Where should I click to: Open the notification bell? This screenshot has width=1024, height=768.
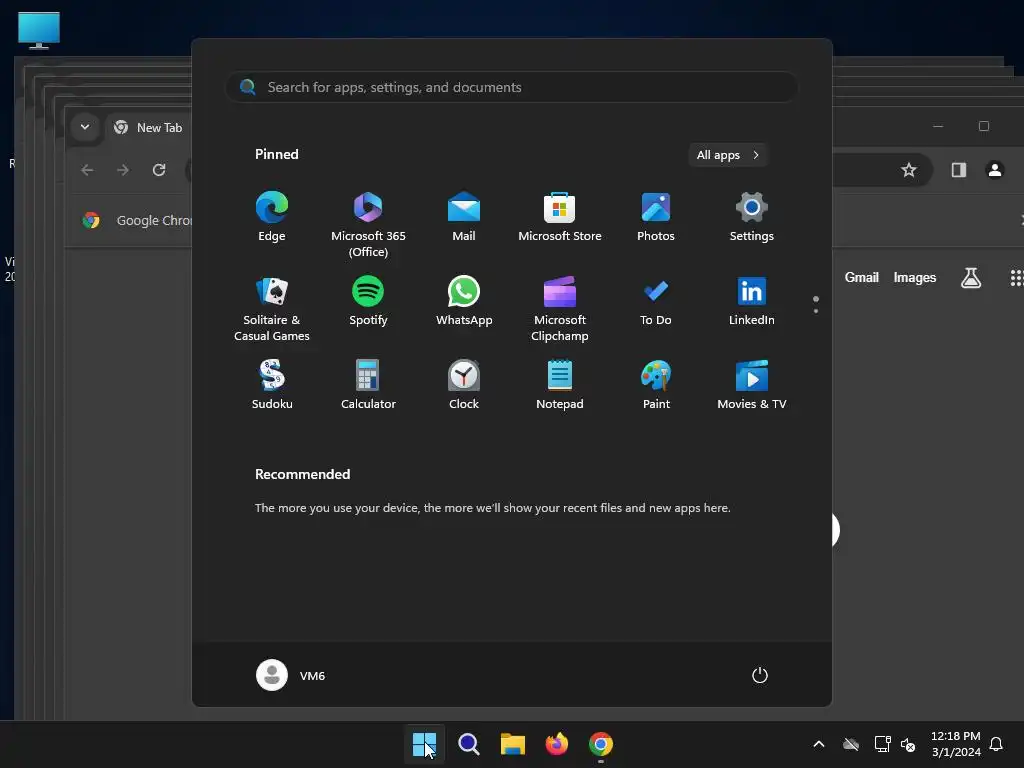coord(996,744)
